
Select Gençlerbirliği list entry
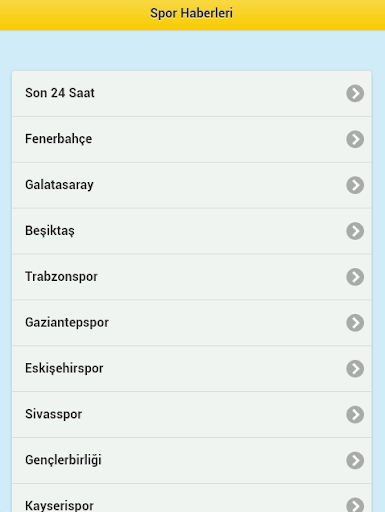click(192, 461)
